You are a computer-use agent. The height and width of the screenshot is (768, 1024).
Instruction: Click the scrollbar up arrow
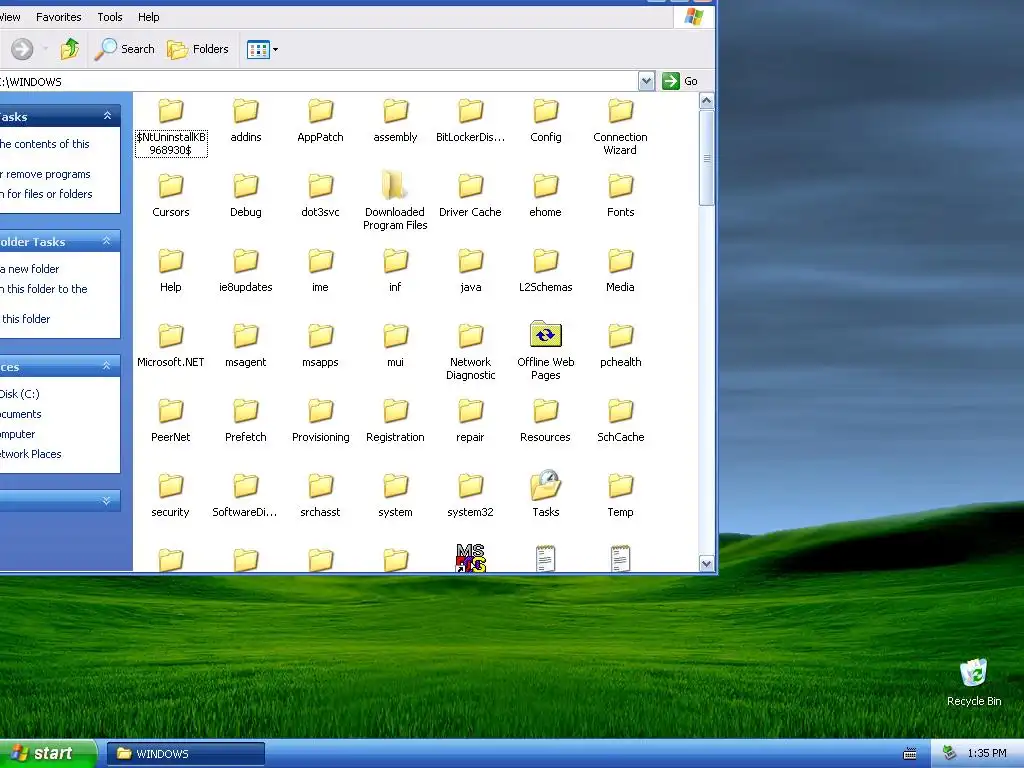(x=706, y=101)
